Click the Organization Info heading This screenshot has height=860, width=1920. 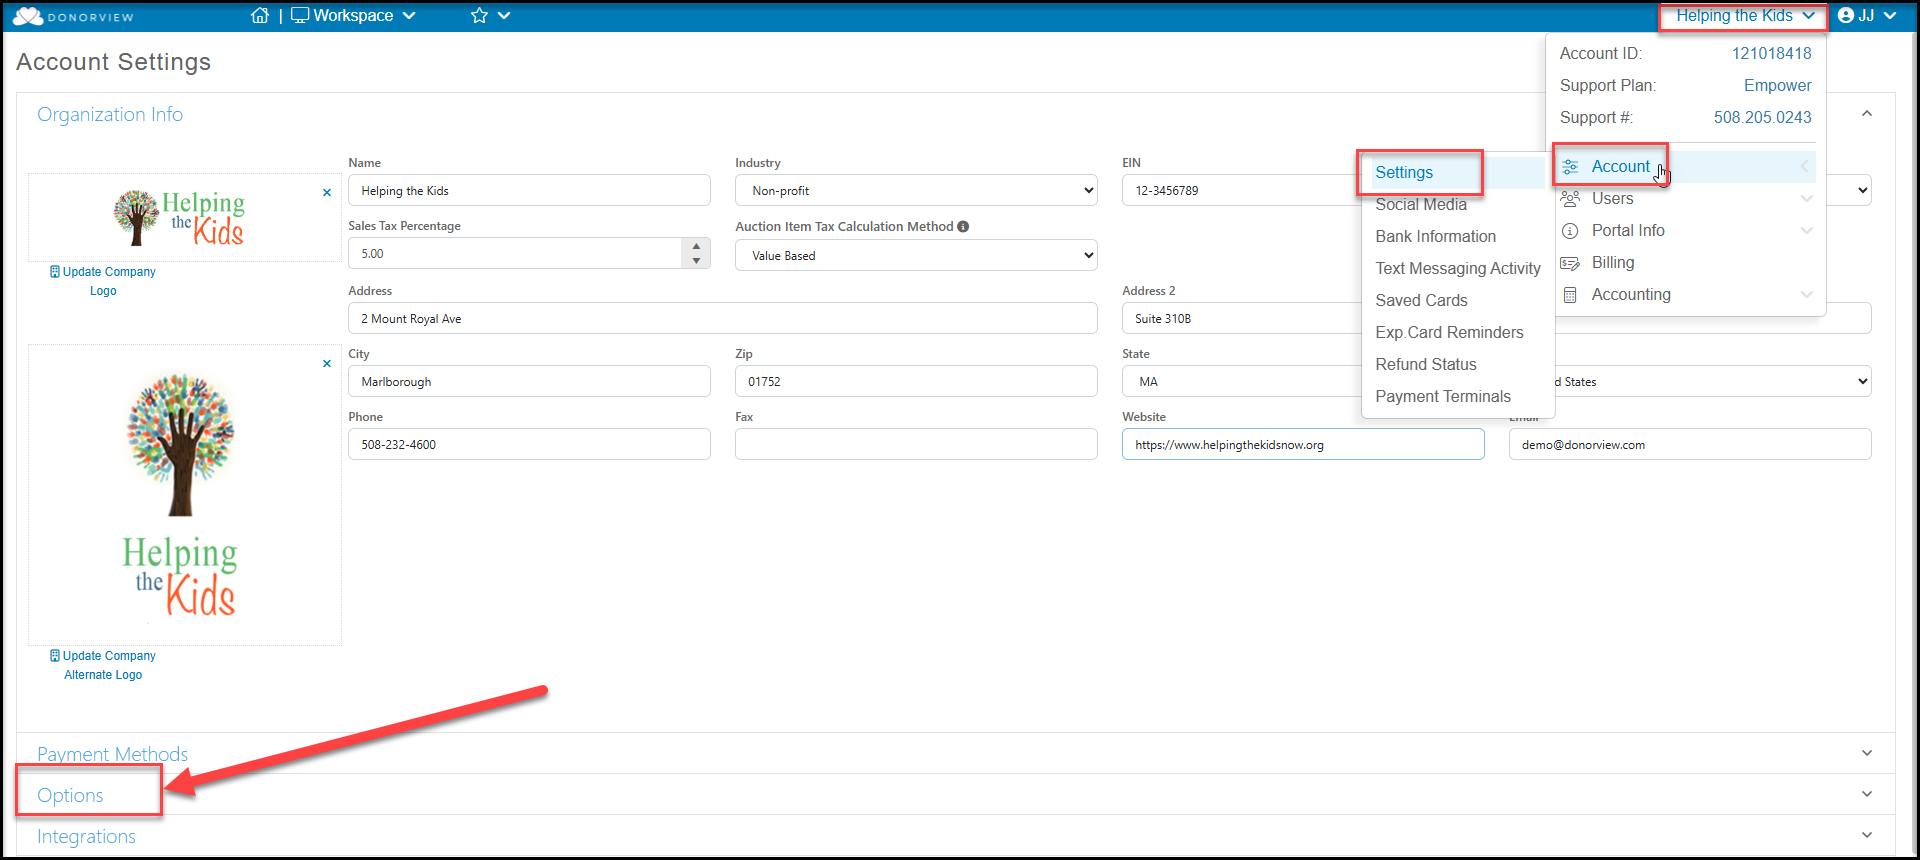point(110,114)
